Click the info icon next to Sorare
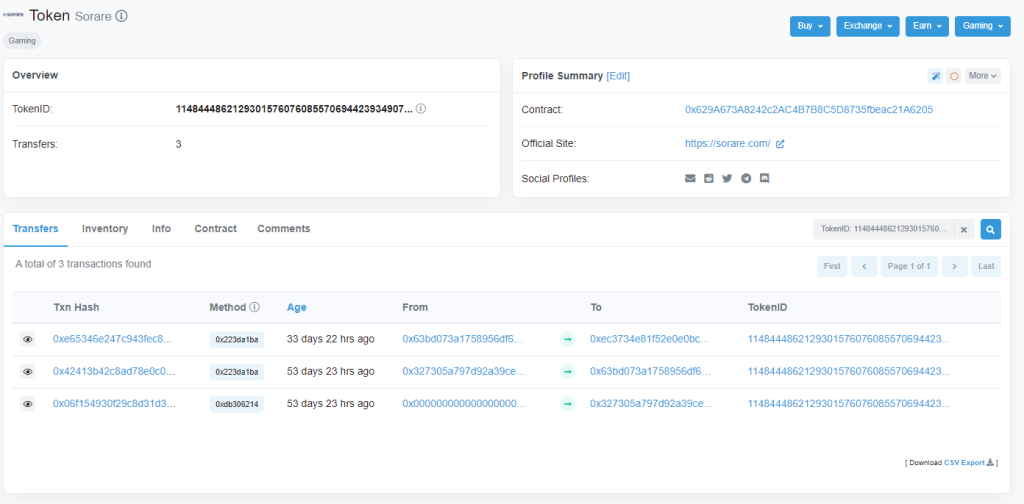Image resolution: width=1024 pixels, height=504 pixels. [121, 16]
